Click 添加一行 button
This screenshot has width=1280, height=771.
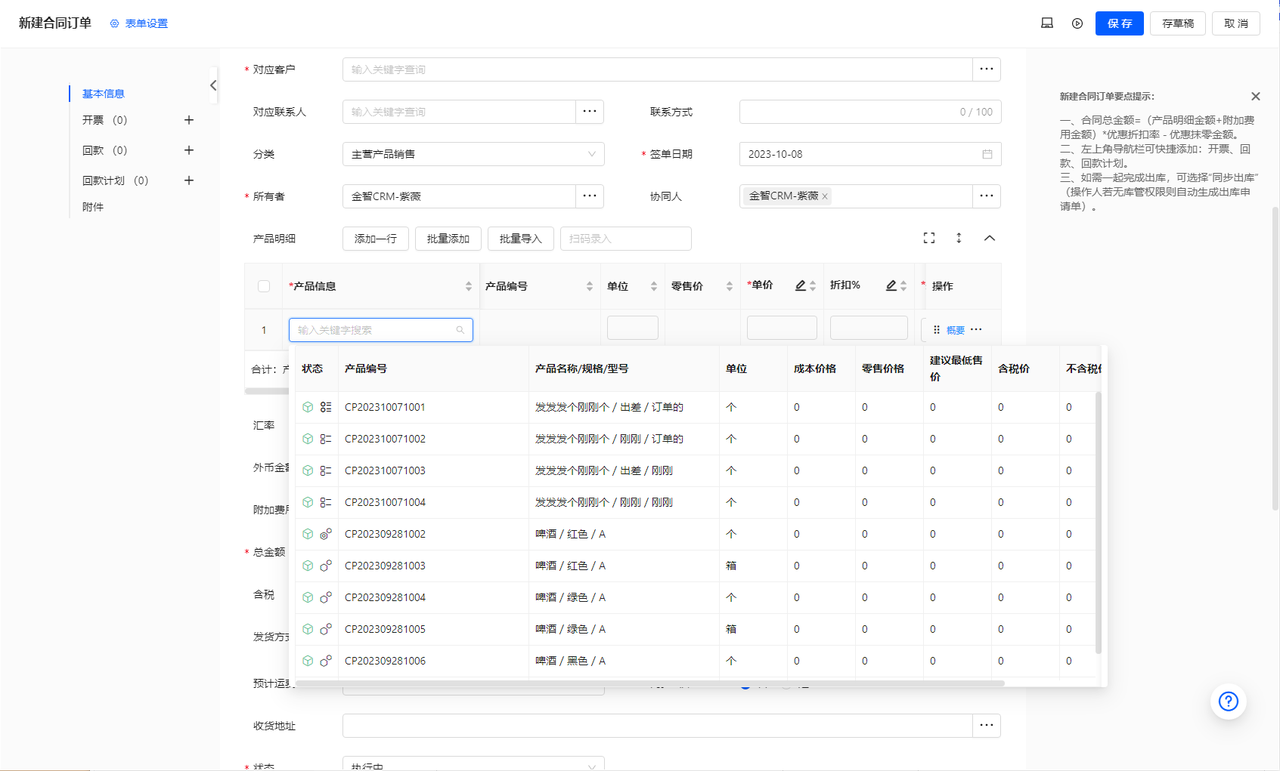tap(376, 238)
